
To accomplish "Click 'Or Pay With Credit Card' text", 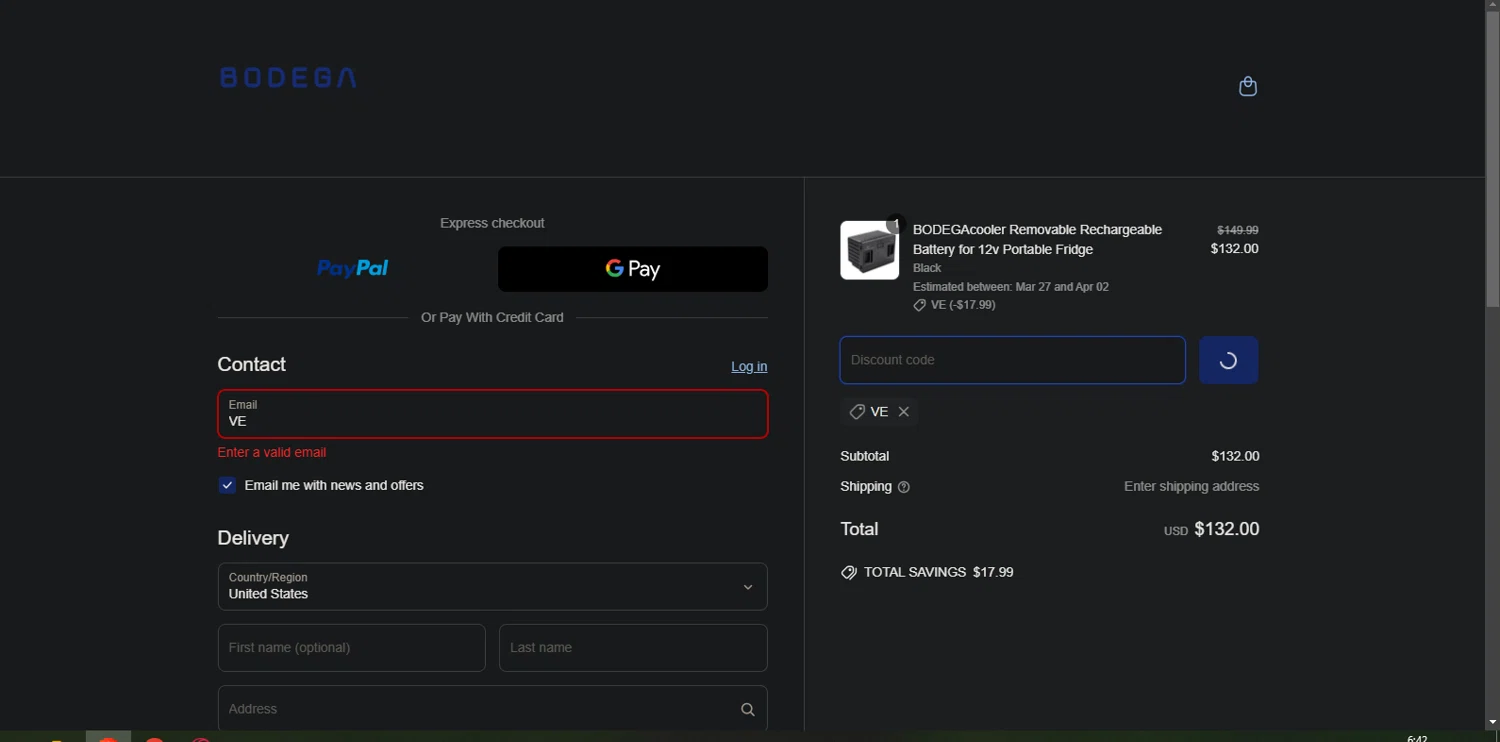I will [492, 317].
